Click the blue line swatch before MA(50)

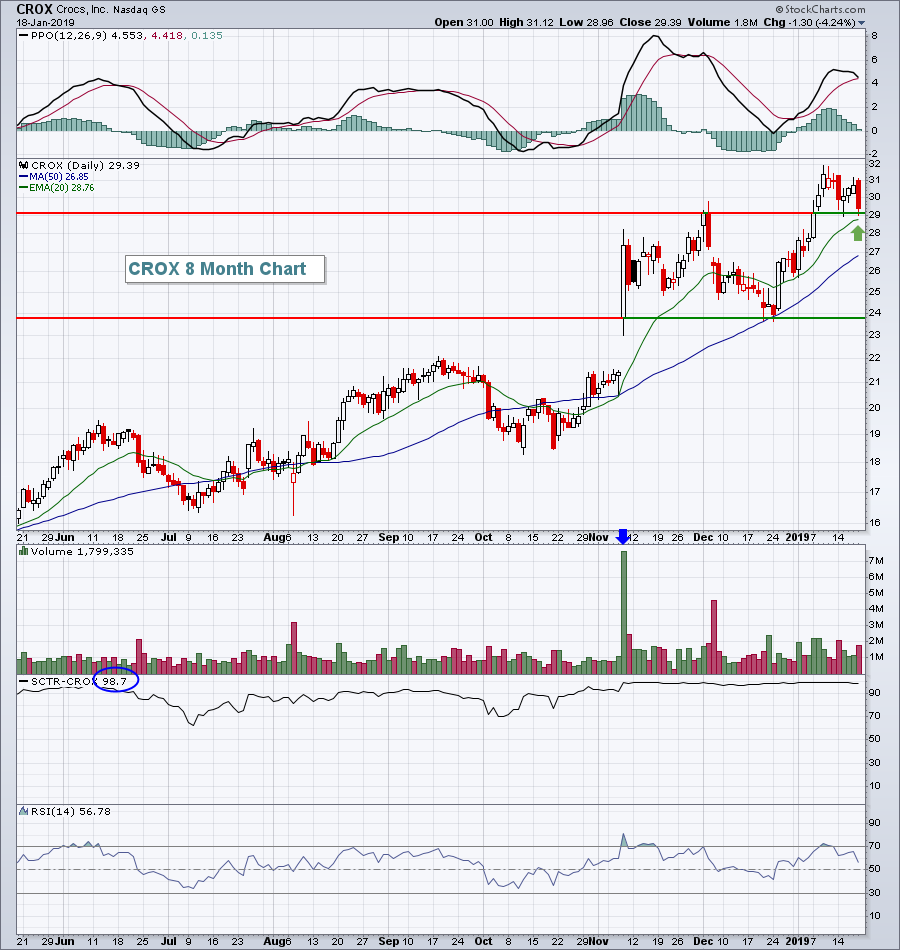pyautogui.click(x=24, y=177)
